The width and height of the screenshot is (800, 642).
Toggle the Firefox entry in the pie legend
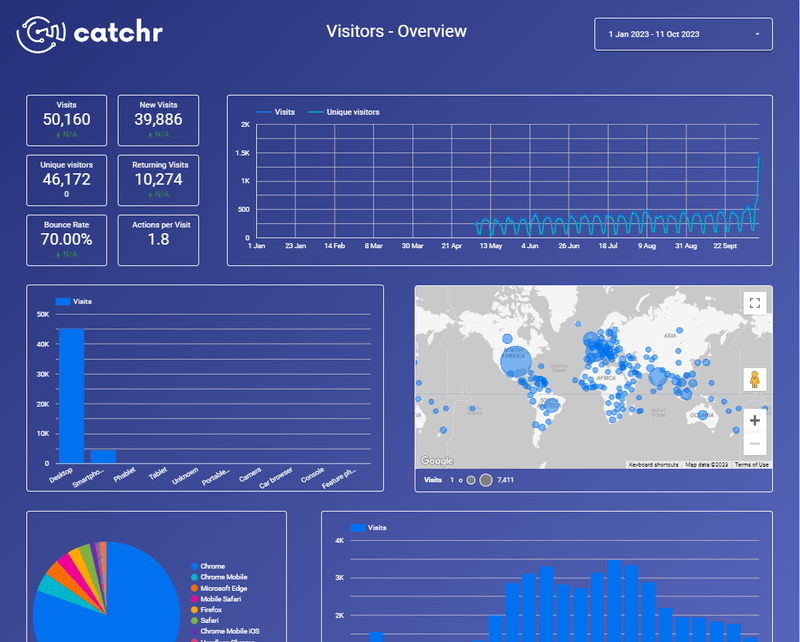tap(207, 610)
